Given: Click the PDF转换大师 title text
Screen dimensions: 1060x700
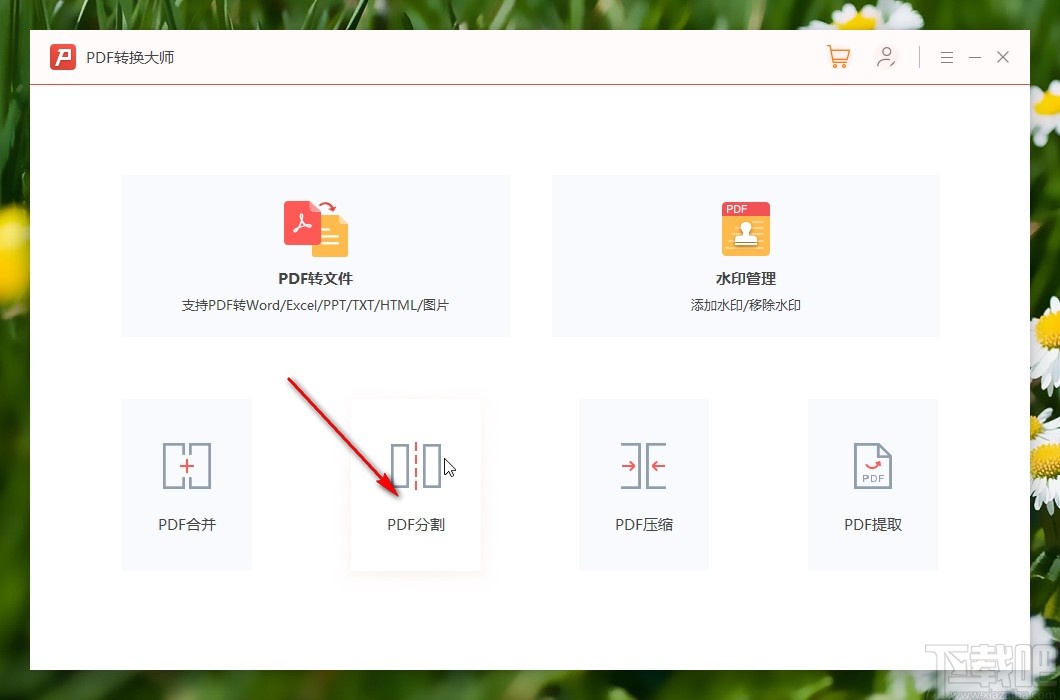Looking at the screenshot, I should pos(129,57).
